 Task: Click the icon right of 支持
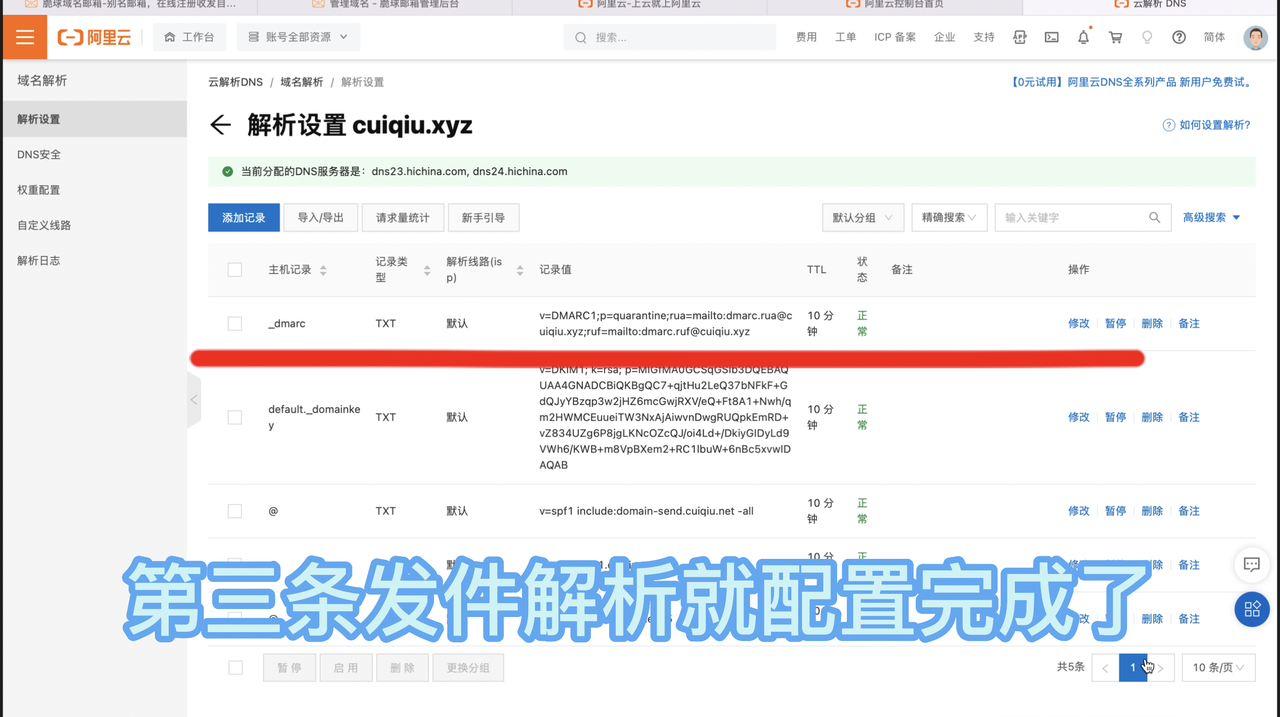(x=1020, y=37)
